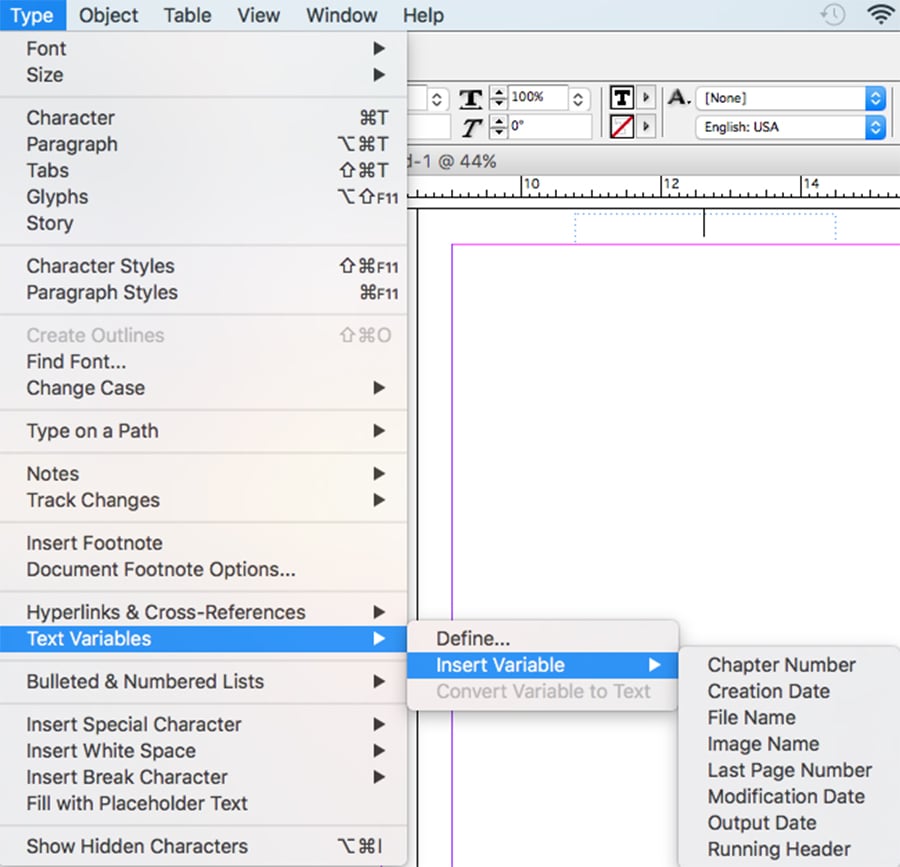Insert the Running Header variable
Screen dimensions: 900x867
tap(778, 849)
